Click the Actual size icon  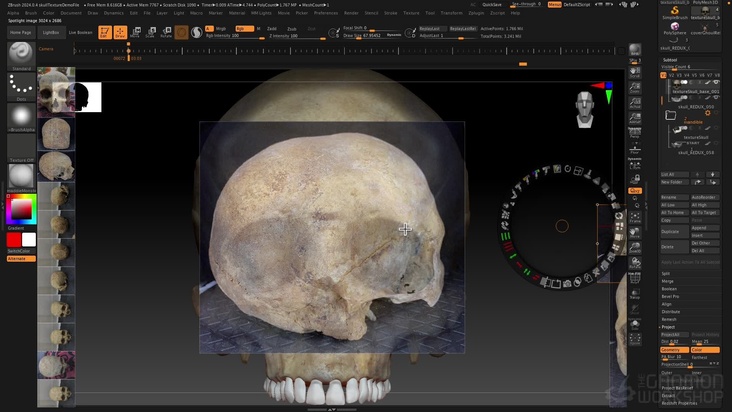click(635, 102)
